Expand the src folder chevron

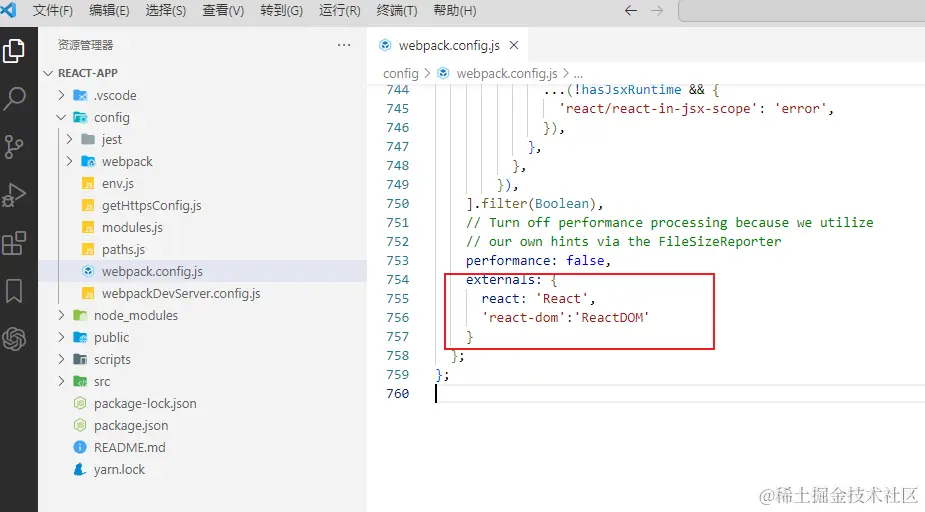(61, 382)
